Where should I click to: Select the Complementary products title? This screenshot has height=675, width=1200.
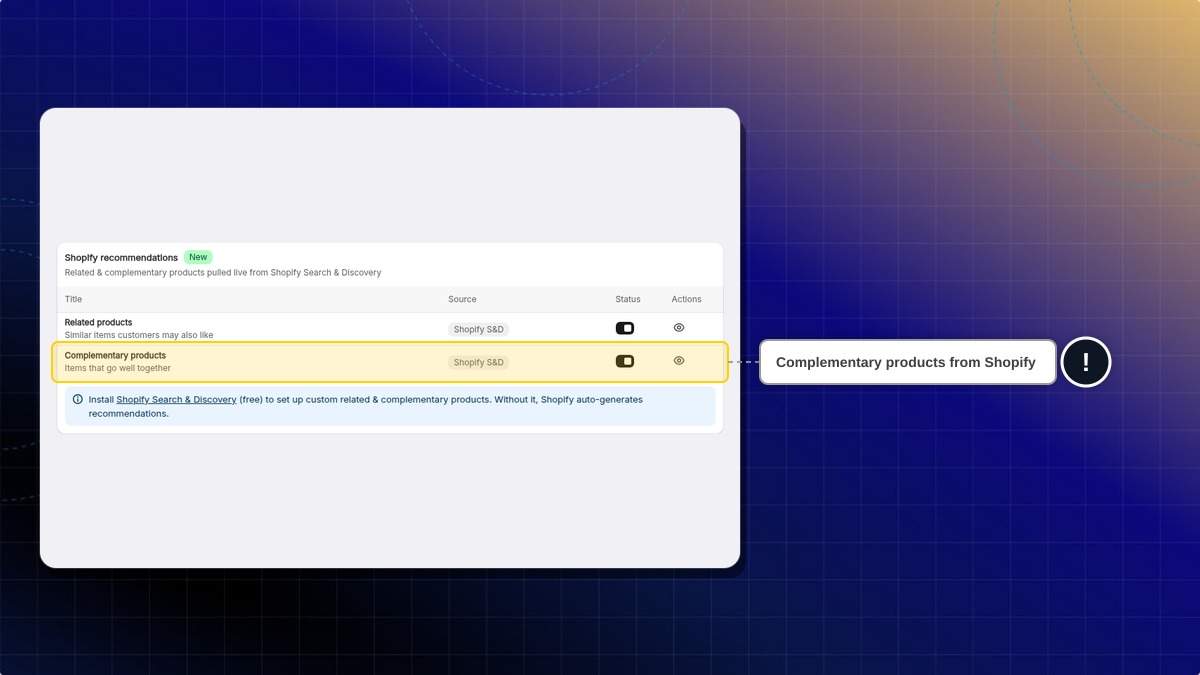tap(115, 355)
